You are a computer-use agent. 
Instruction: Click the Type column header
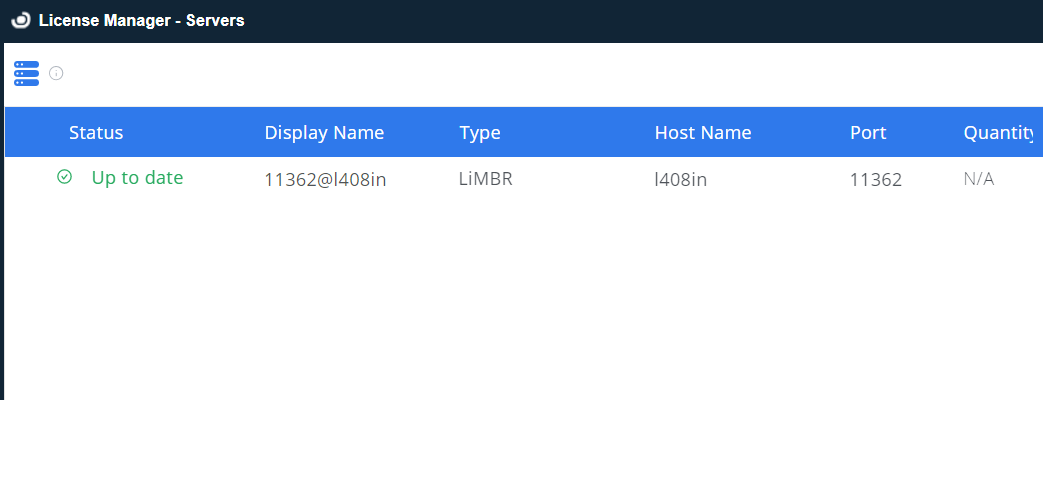[480, 133]
